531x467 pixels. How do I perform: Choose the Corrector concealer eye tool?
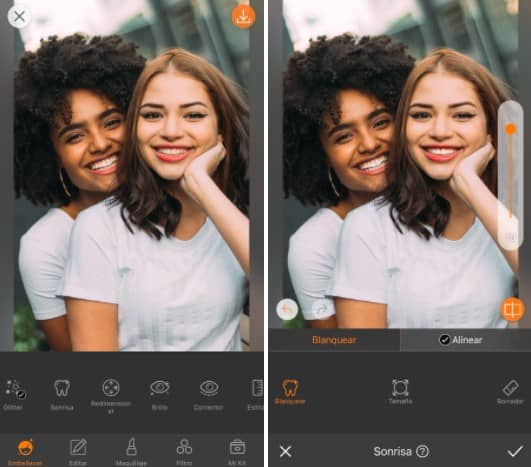click(x=209, y=395)
